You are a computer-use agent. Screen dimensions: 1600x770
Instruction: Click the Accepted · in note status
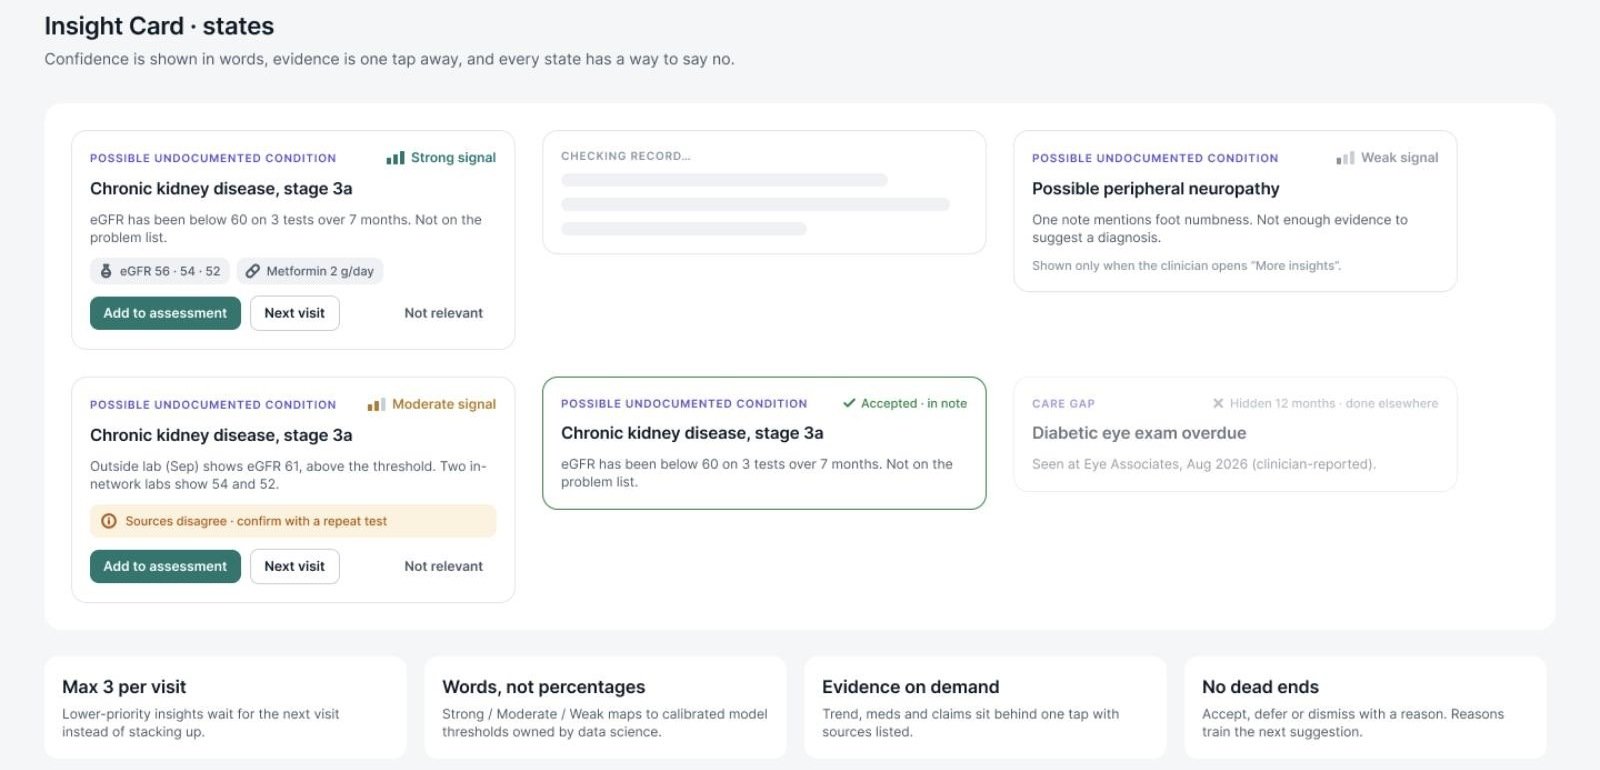[x=914, y=404]
